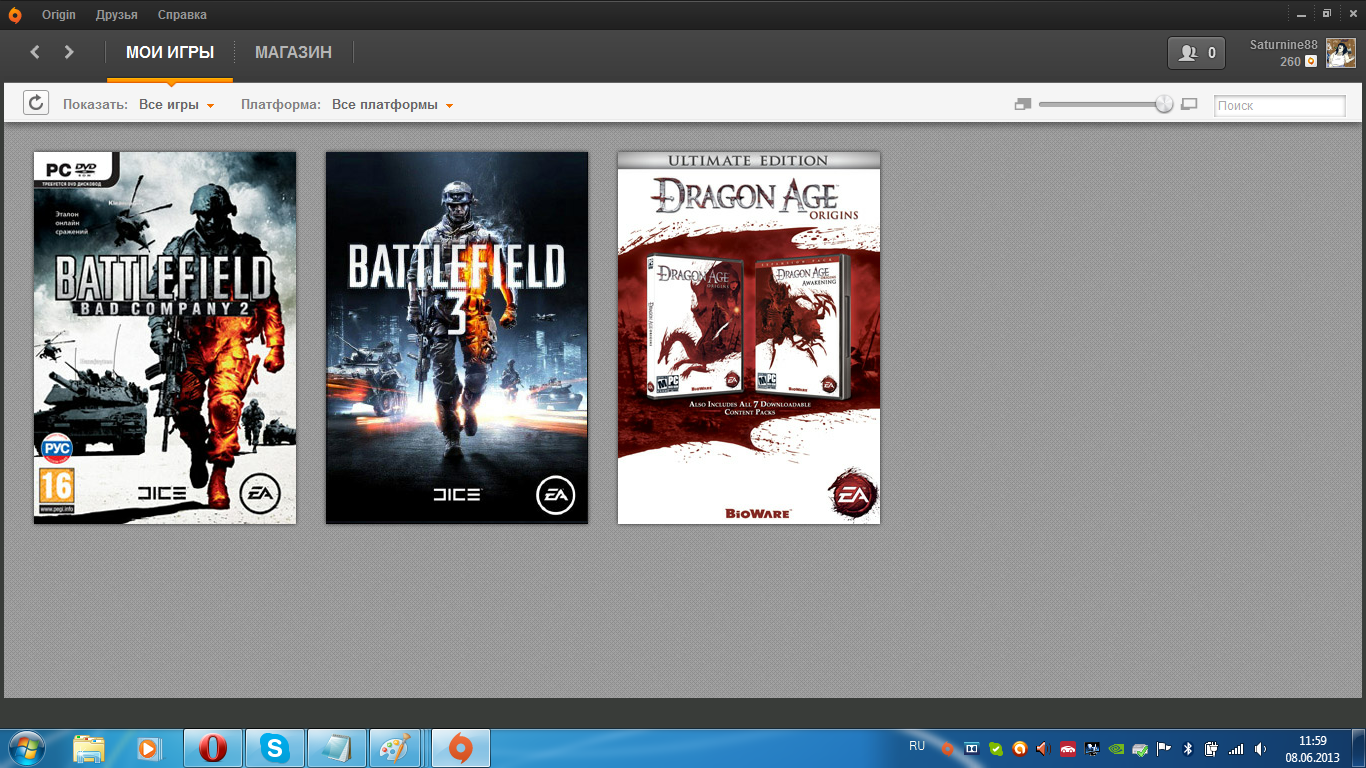Click the Origin tray icon
The width and height of the screenshot is (1366, 768).
[947, 748]
